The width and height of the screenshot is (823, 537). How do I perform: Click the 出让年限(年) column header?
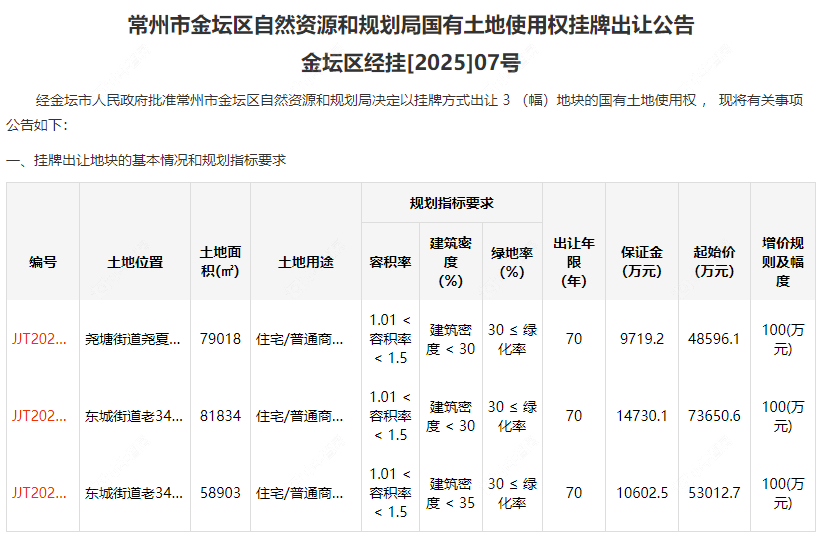574,262
